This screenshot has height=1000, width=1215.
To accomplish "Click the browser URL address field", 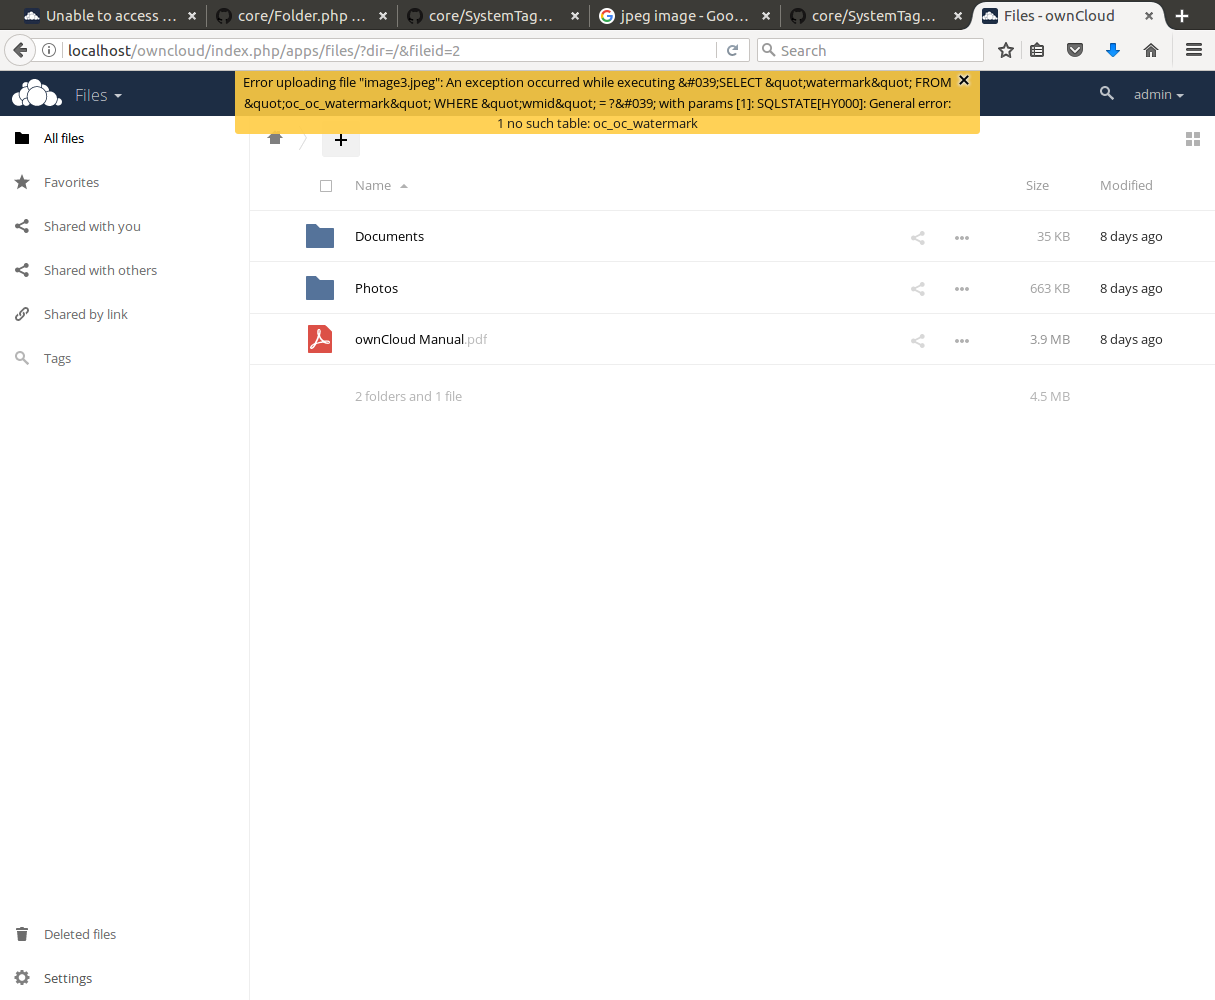I will click(390, 50).
